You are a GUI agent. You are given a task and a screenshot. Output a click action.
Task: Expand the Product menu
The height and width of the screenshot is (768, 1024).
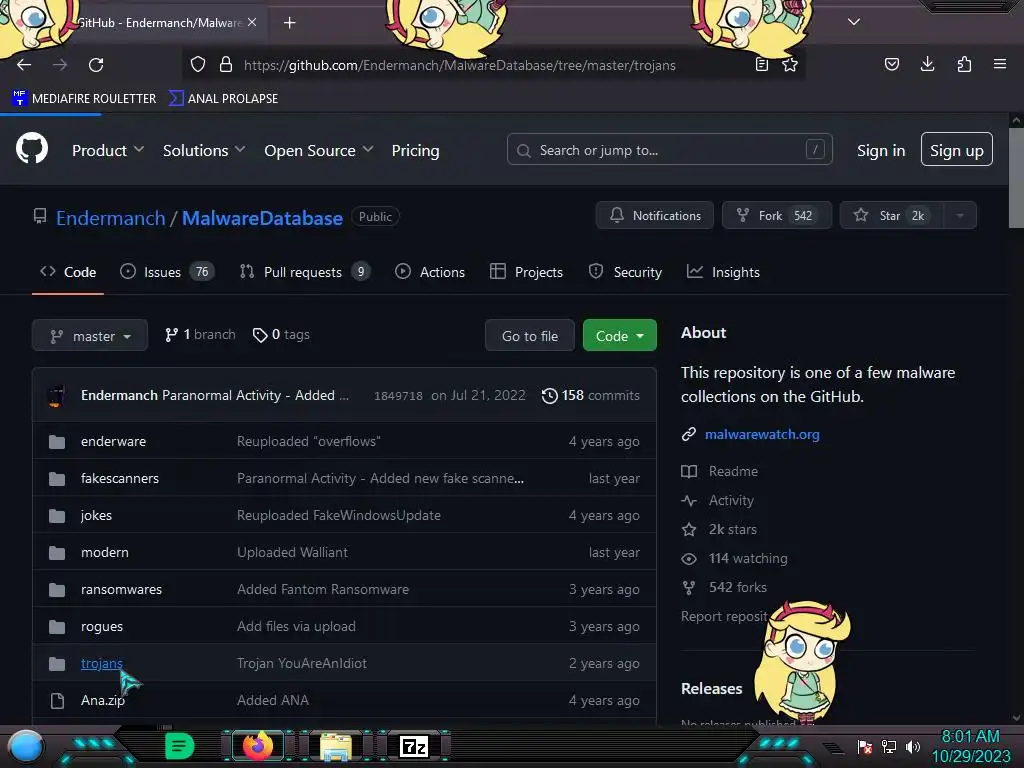pos(108,150)
